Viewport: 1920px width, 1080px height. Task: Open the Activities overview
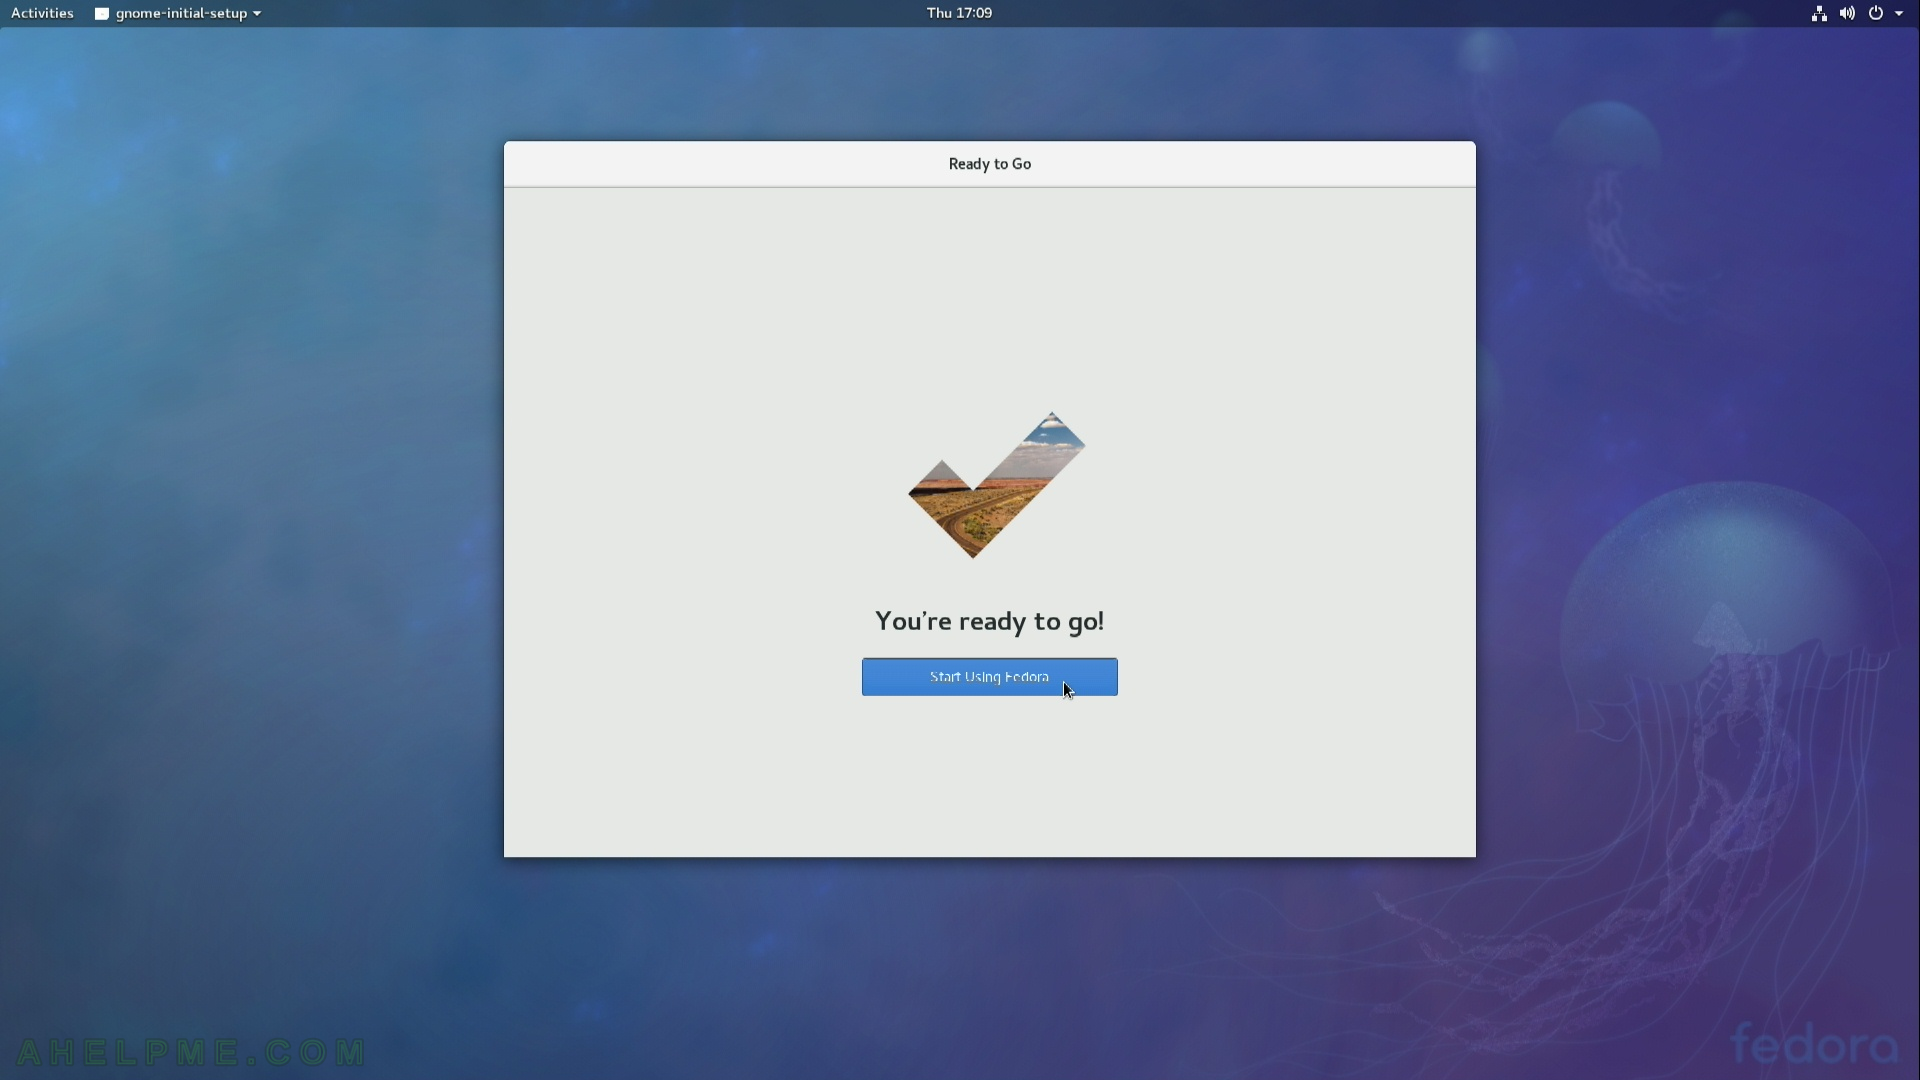tap(42, 13)
